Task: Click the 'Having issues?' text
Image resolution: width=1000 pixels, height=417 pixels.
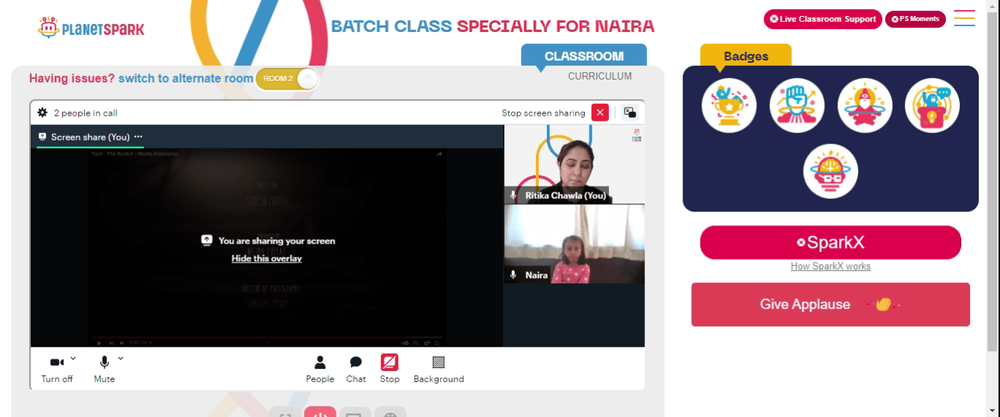Action: tap(72, 78)
